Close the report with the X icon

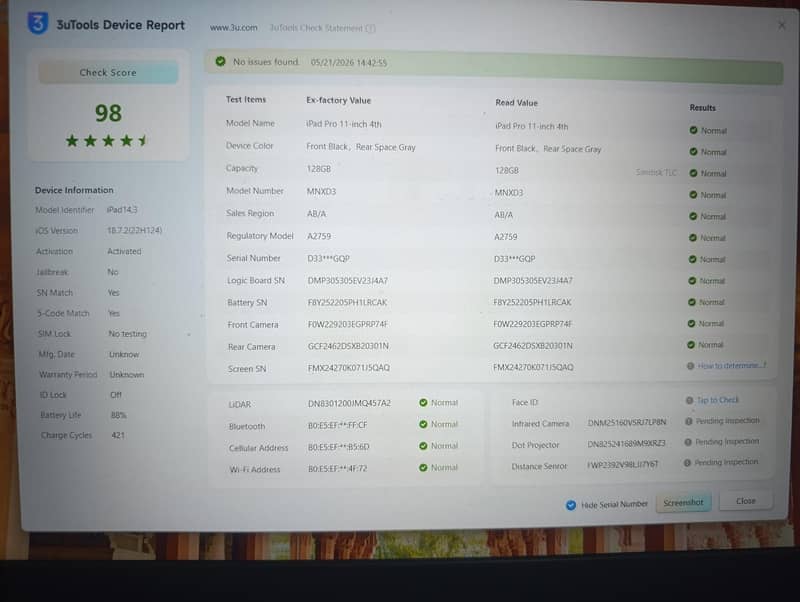pos(782,24)
